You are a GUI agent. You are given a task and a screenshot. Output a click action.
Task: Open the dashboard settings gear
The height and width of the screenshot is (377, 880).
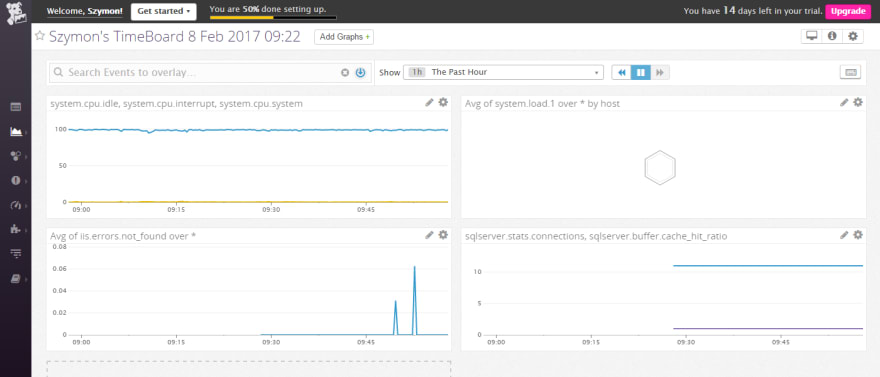pos(852,36)
